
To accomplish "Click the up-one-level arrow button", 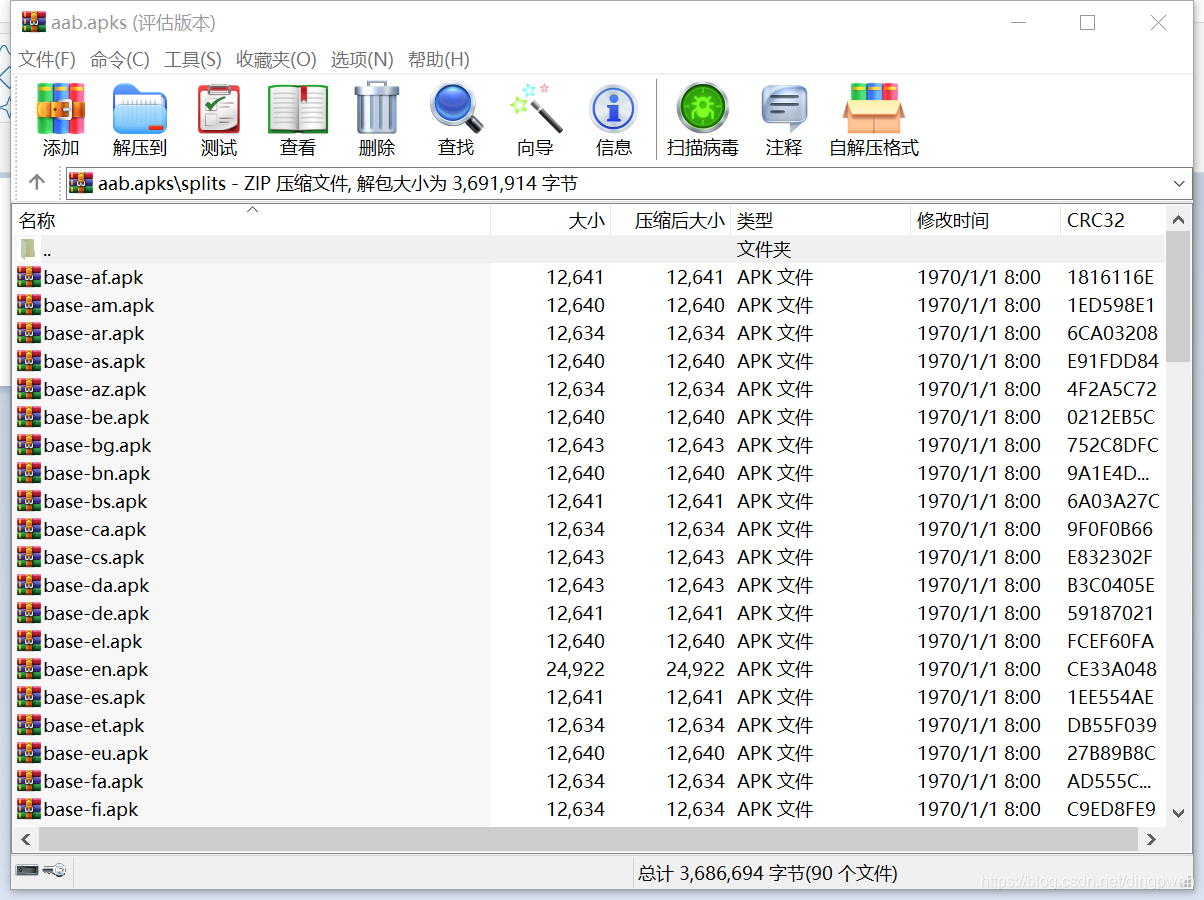I will (37, 182).
